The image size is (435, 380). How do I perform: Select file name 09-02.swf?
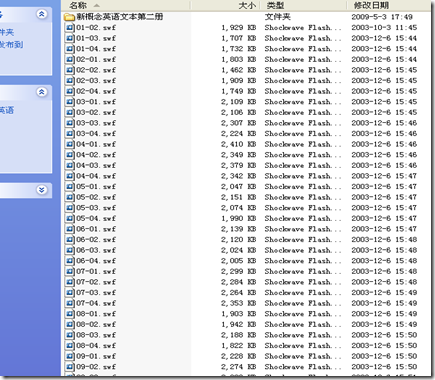click(96, 367)
